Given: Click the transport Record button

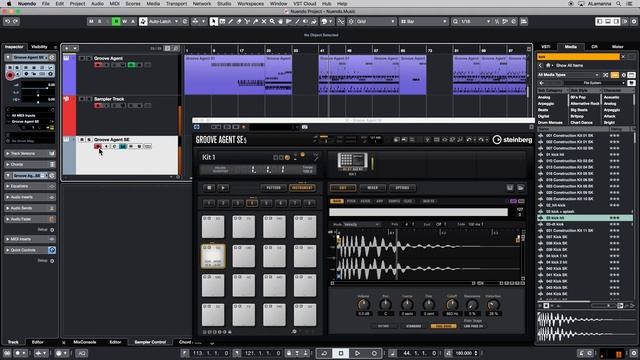Looking at the screenshot, I should 374,353.
